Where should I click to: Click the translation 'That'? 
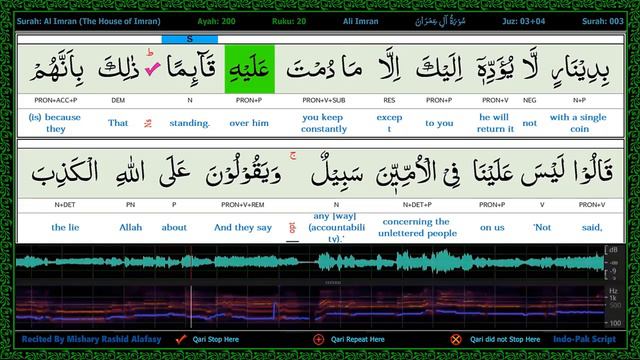pyautogui.click(x=118, y=123)
